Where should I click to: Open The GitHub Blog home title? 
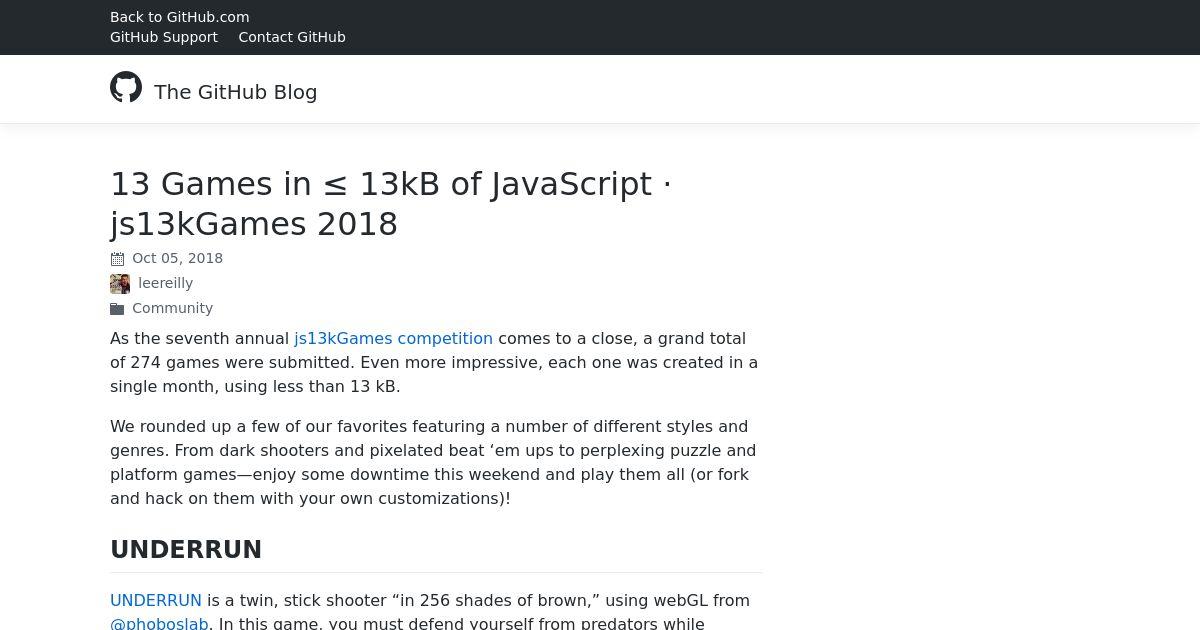(x=236, y=92)
